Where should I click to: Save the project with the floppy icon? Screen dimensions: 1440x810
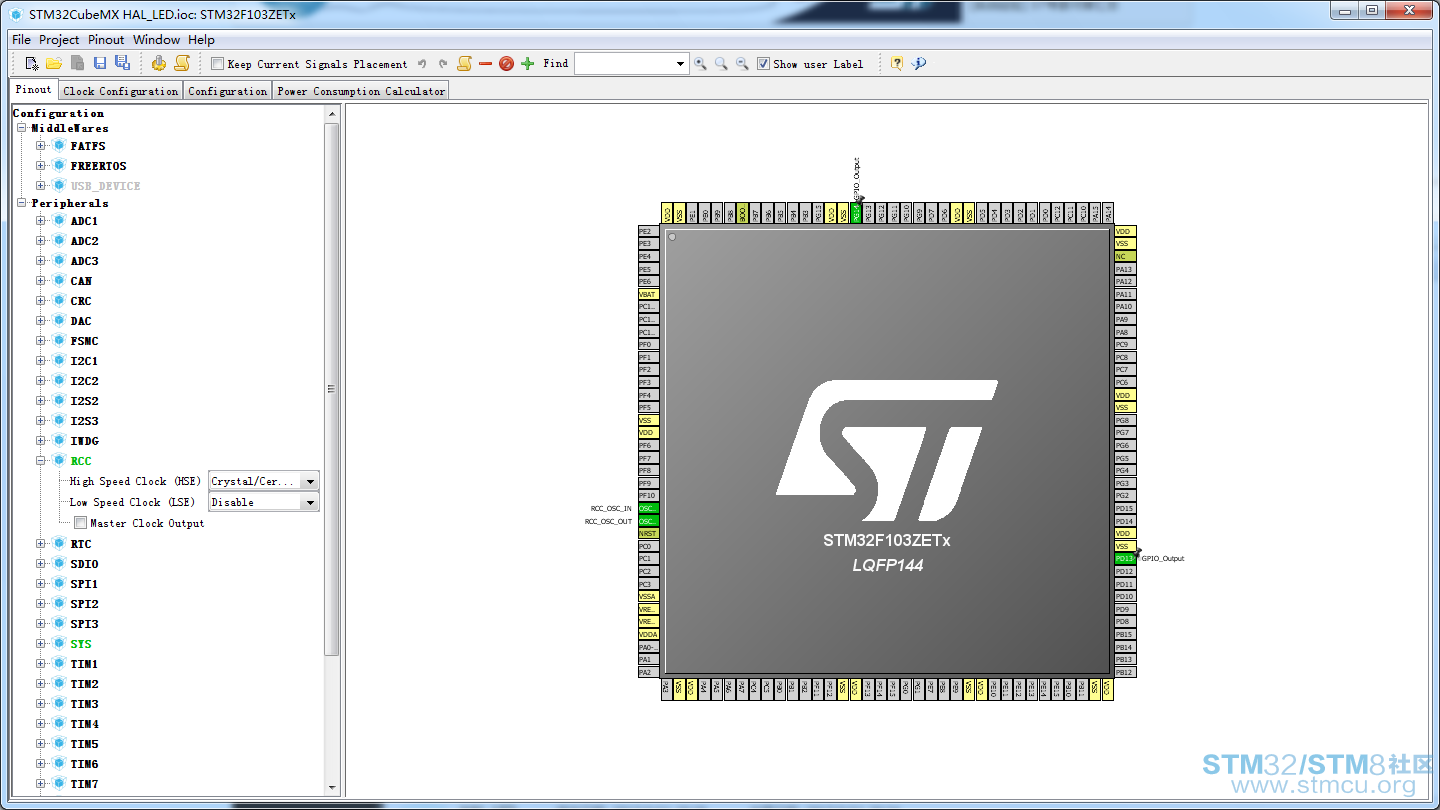coord(100,64)
